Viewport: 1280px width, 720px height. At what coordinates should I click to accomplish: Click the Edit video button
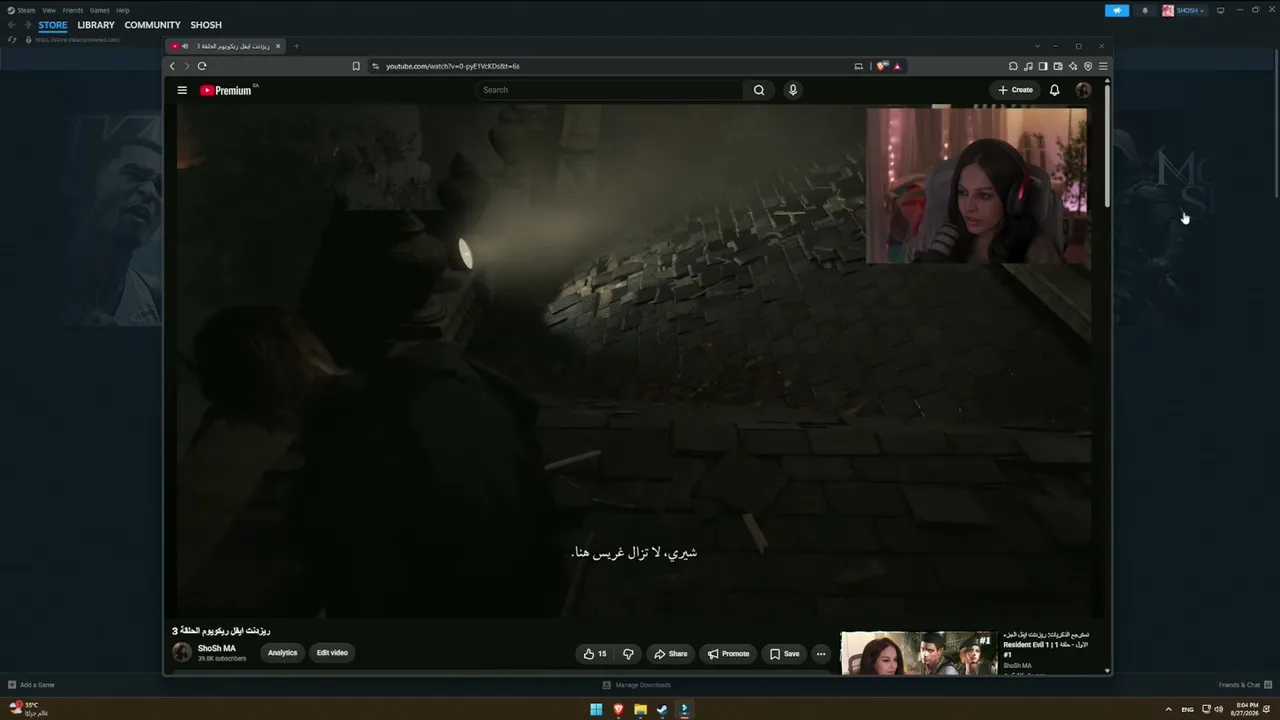click(332, 653)
